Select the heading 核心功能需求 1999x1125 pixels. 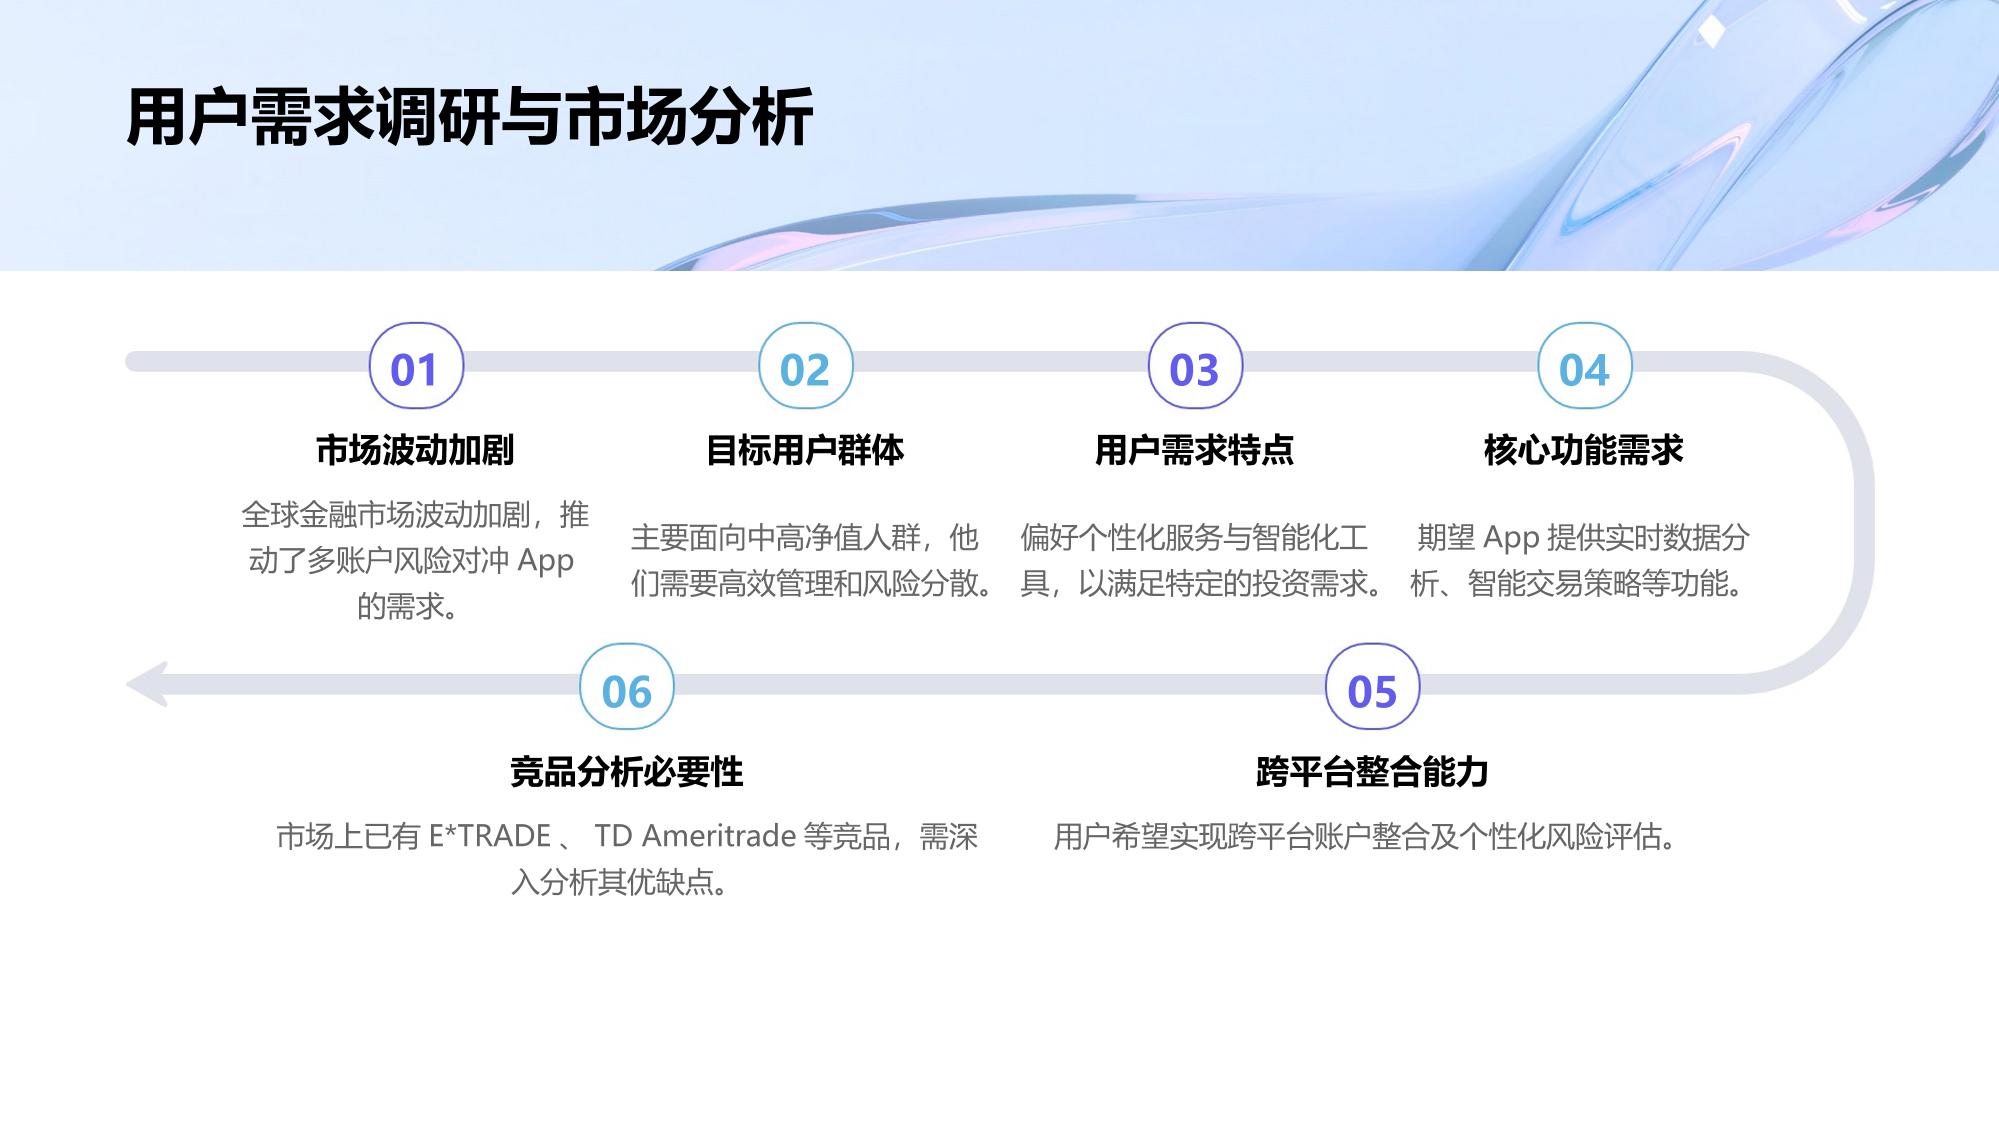click(x=1584, y=450)
